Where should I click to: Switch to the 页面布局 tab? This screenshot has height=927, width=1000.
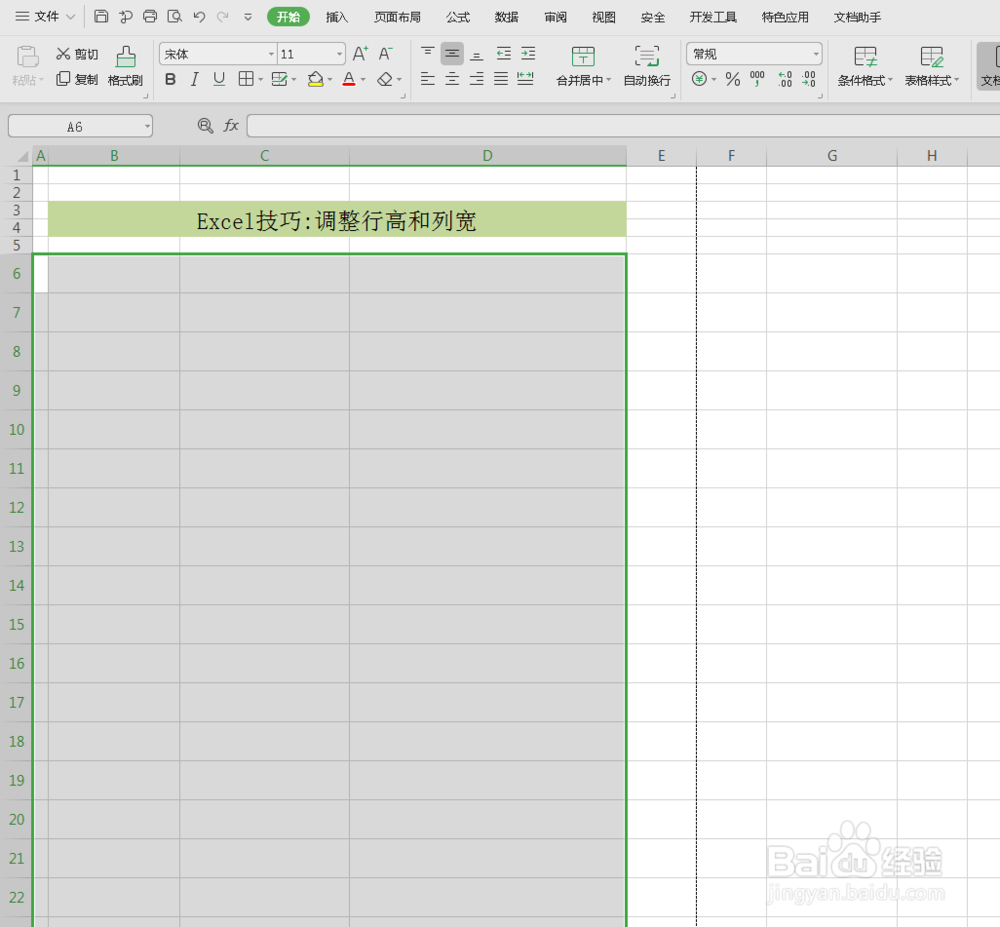[397, 17]
